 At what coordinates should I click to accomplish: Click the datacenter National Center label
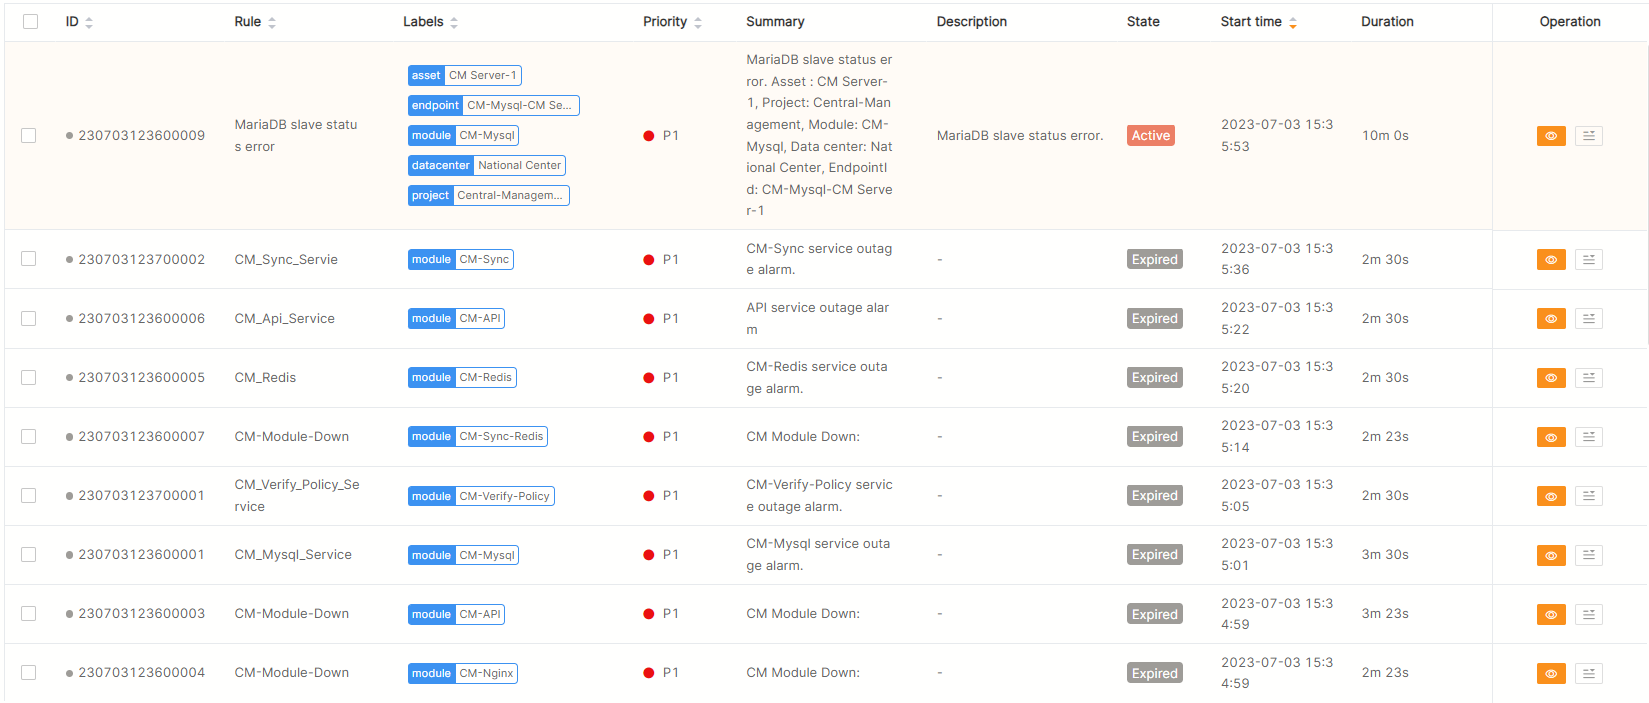click(x=486, y=165)
